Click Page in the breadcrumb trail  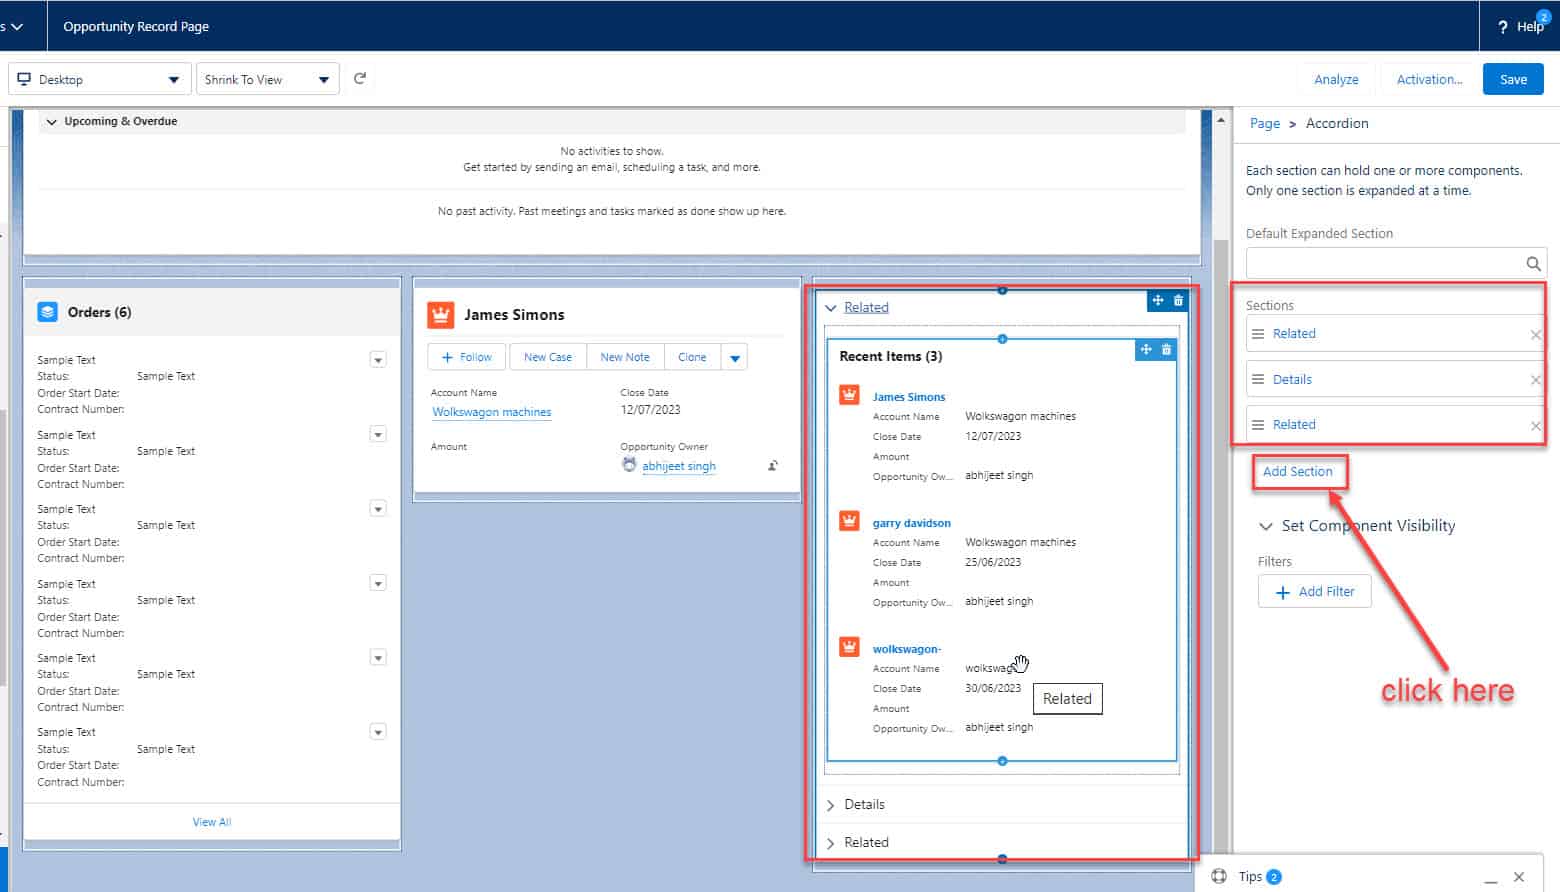click(x=1265, y=123)
